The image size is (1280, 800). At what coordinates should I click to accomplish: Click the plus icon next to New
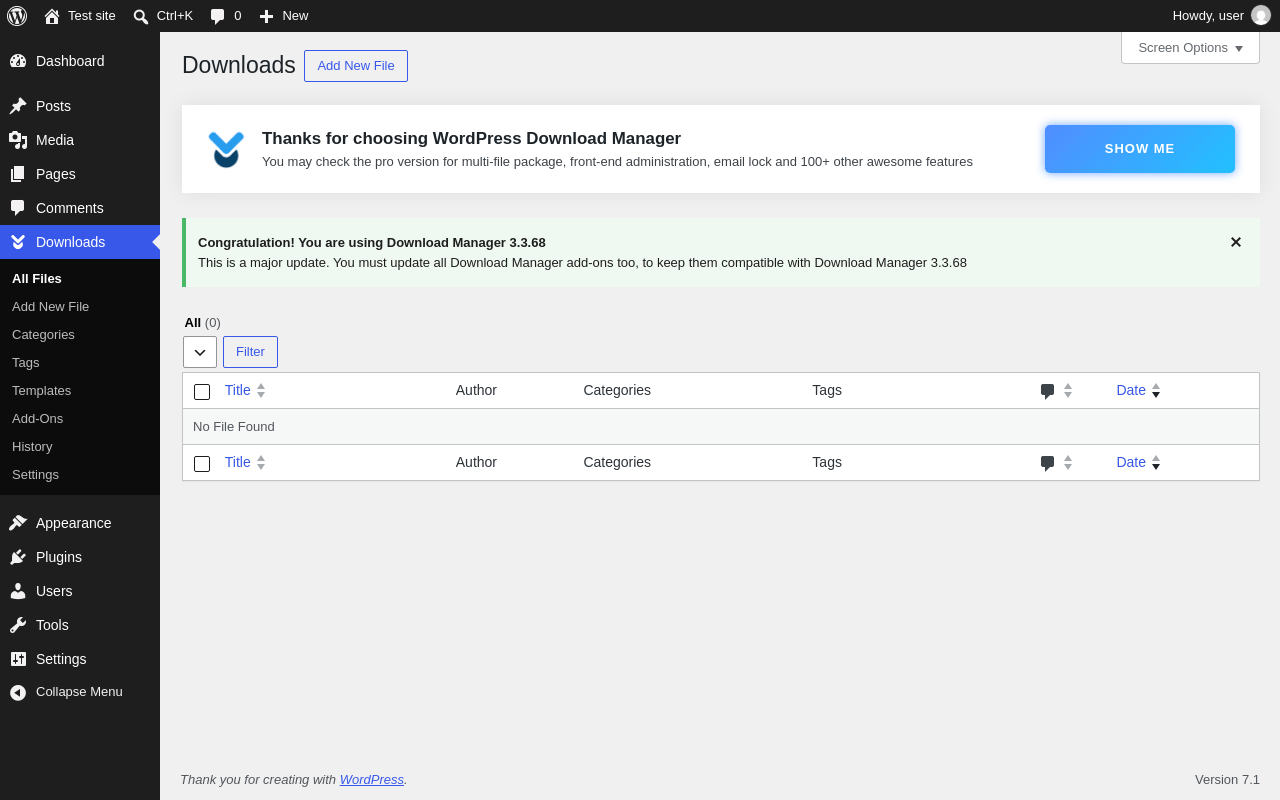click(x=266, y=16)
